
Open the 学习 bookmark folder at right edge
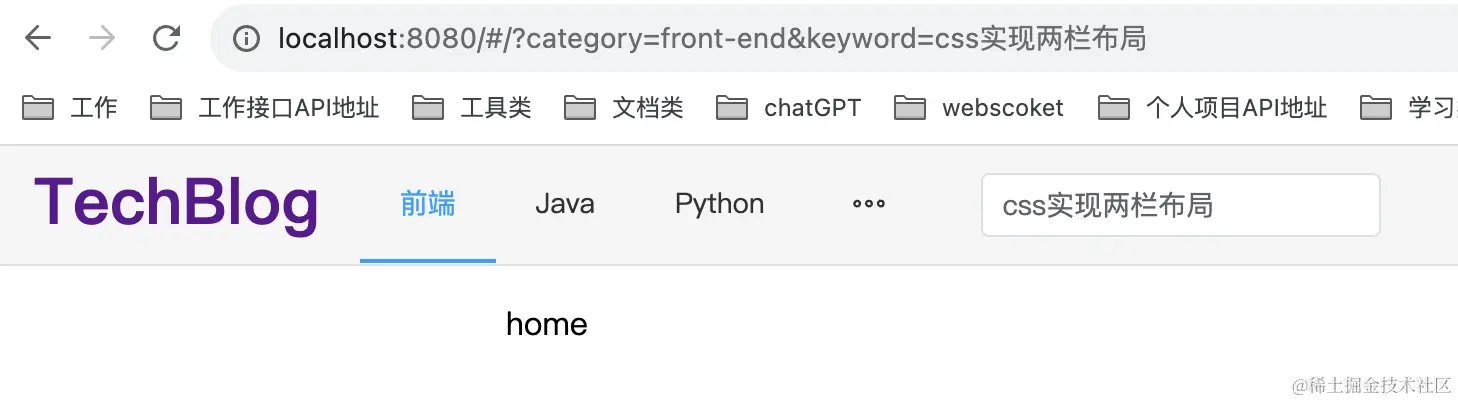coord(1412,108)
